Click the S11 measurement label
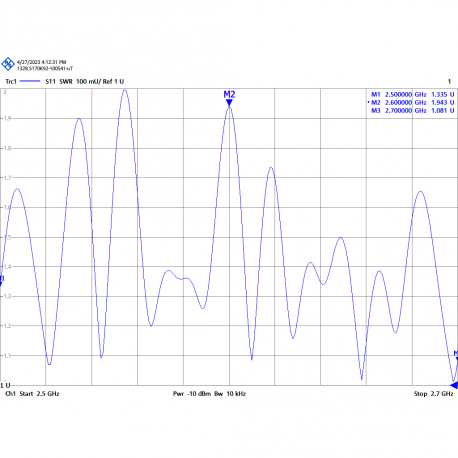 tap(50, 81)
